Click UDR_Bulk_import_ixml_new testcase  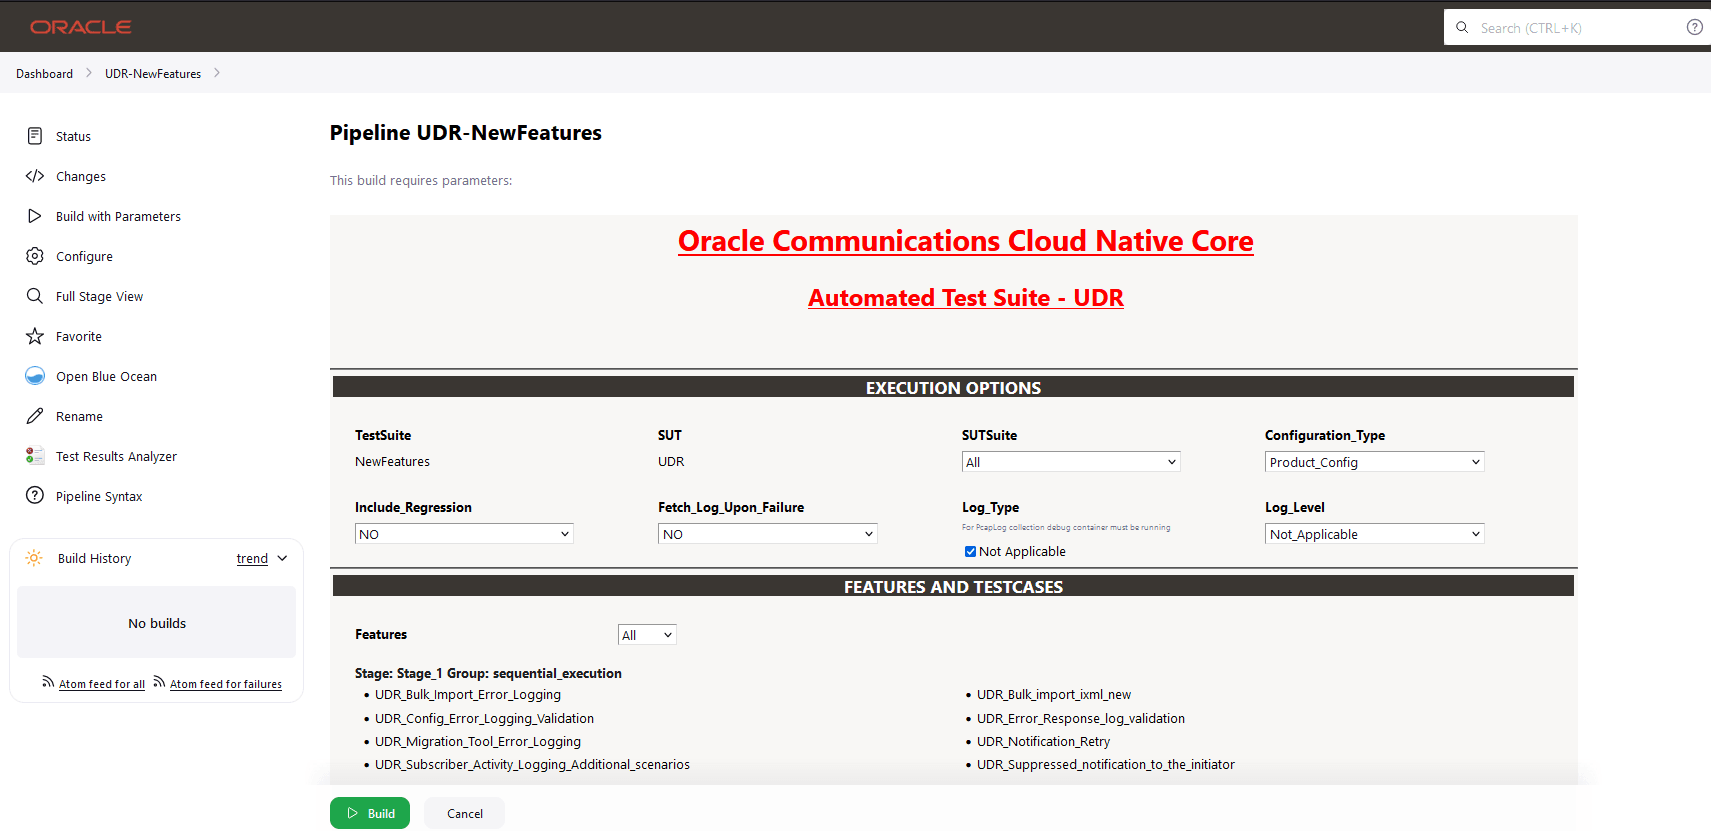click(x=1054, y=694)
